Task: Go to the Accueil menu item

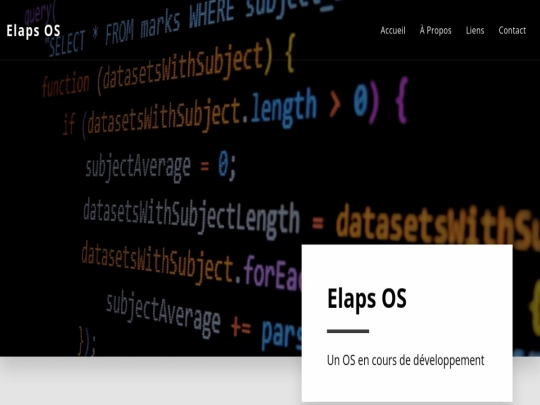Action: click(x=393, y=31)
